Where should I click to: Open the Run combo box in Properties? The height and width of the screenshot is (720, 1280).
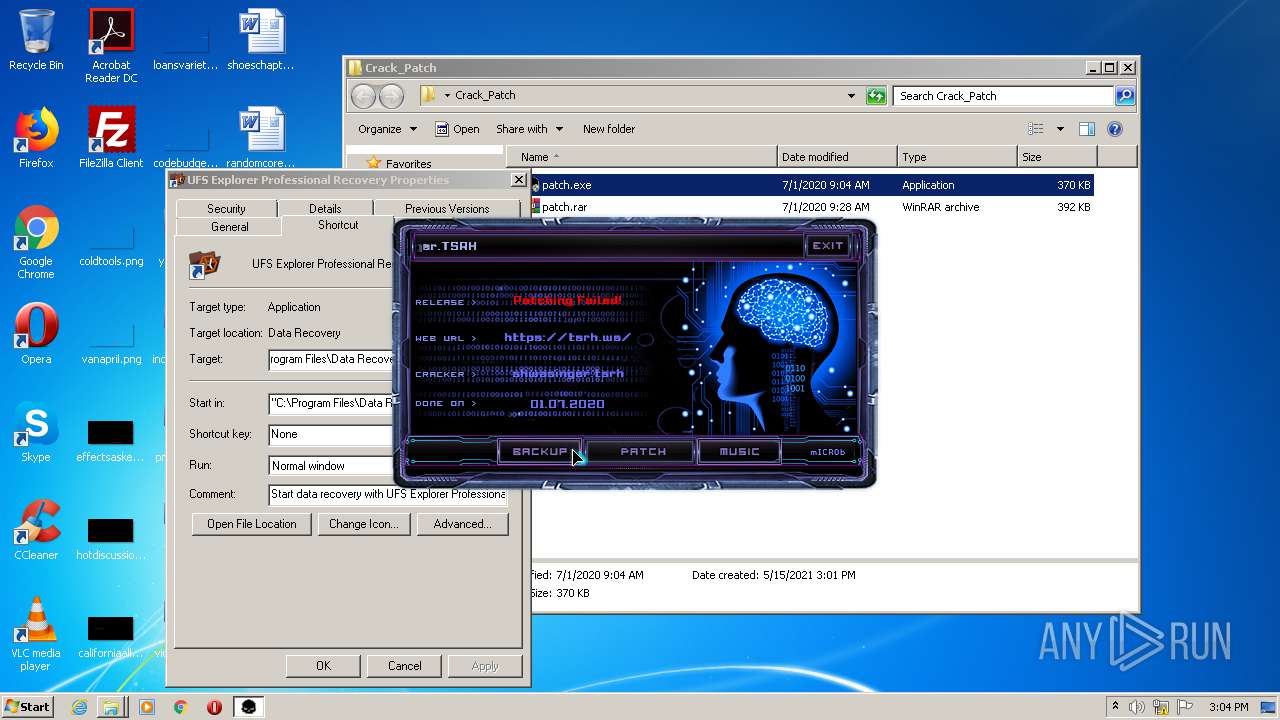388,465
